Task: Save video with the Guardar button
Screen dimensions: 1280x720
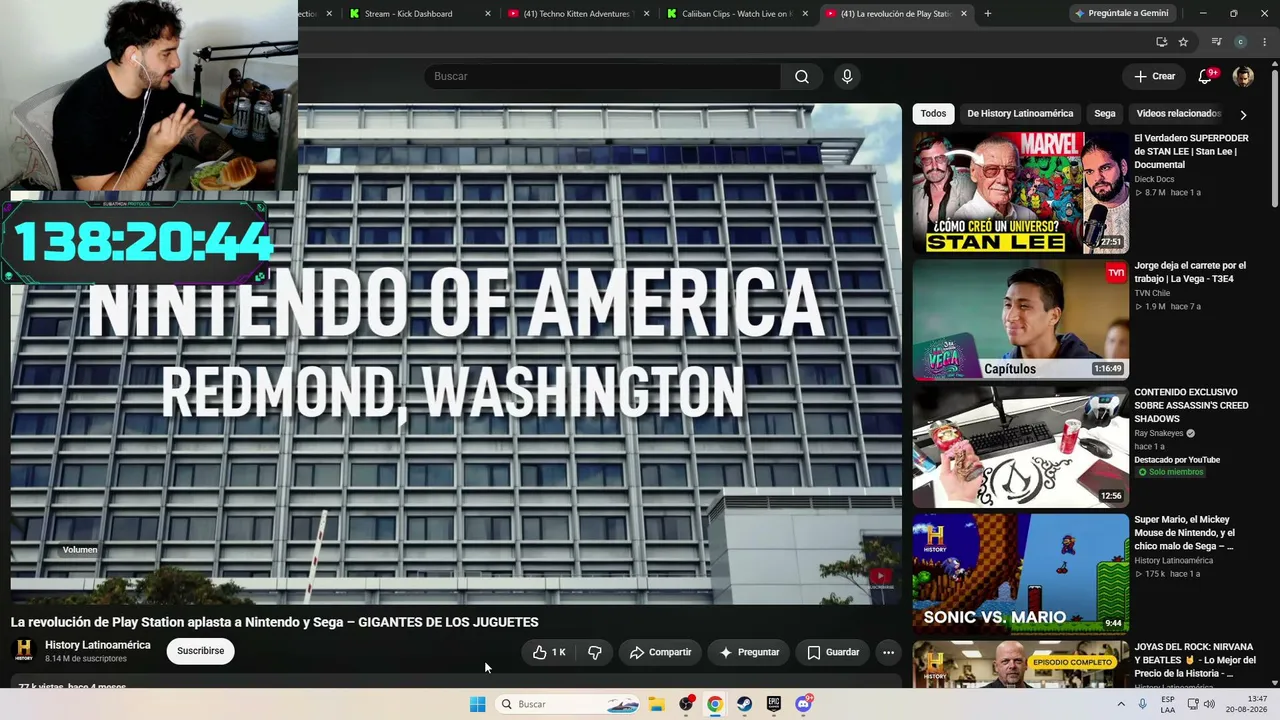Action: (833, 652)
